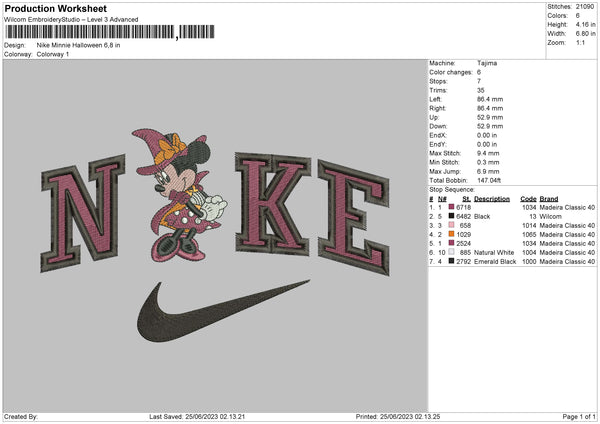This screenshot has height=424, width=600.
Task: Click the Stop Sequence heading
Action: tap(452, 190)
